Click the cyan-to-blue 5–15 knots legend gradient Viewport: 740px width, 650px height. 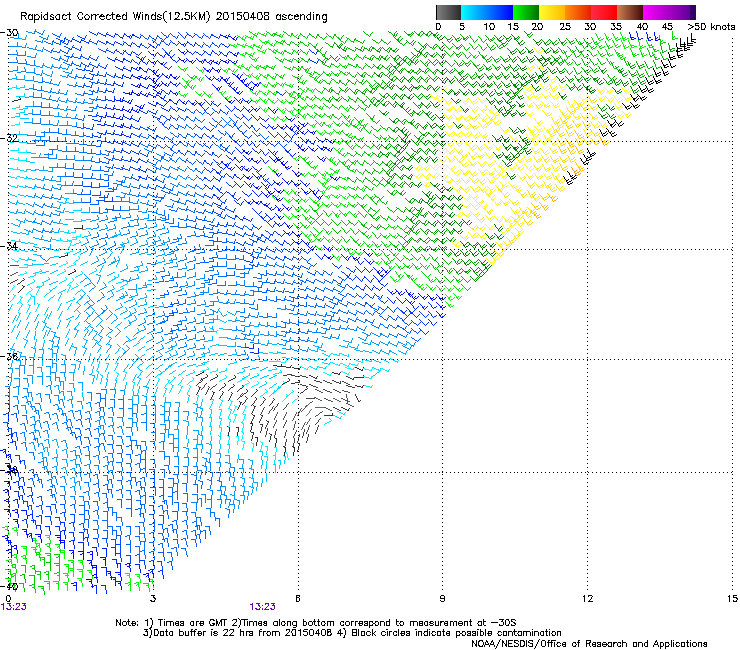click(x=487, y=12)
